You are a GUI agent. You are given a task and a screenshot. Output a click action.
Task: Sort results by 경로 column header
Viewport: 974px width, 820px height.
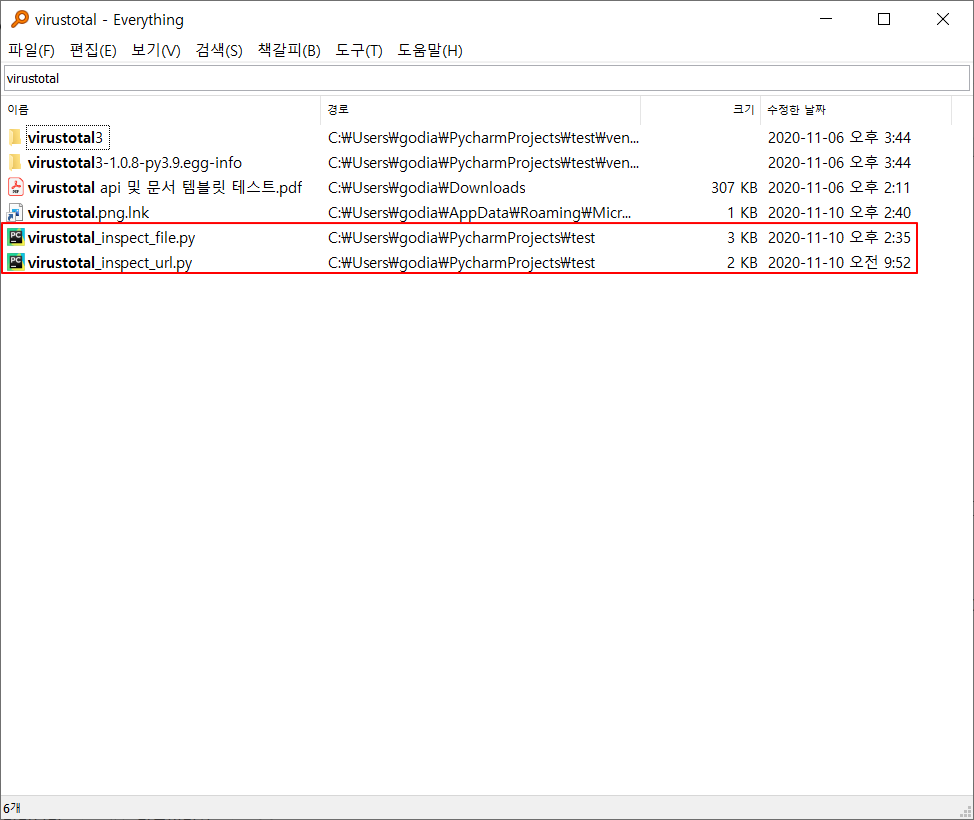tap(480, 109)
